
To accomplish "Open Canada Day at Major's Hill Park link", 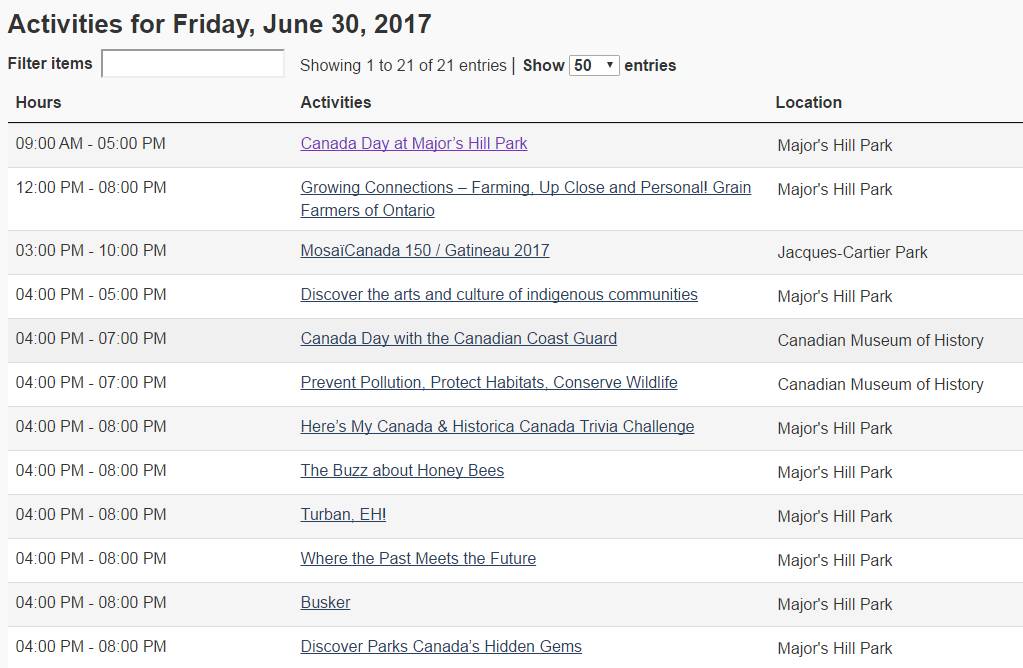I will point(414,143).
